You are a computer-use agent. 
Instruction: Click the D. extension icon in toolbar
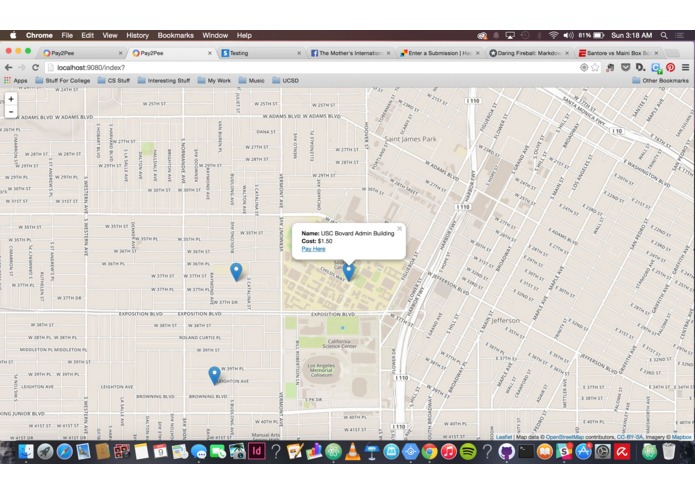640,67
